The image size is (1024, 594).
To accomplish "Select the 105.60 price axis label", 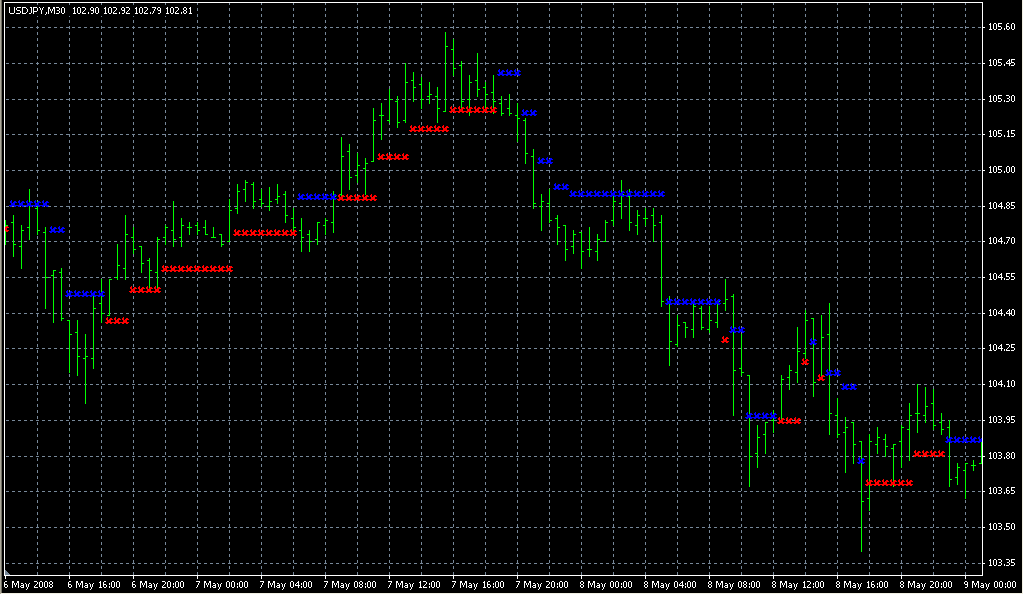I will (x=1001, y=27).
